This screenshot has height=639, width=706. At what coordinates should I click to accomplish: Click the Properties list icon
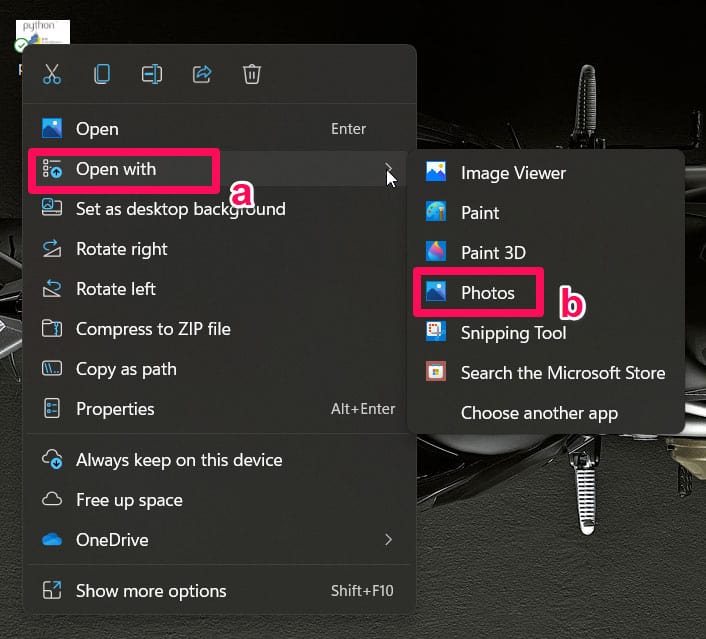[52, 408]
